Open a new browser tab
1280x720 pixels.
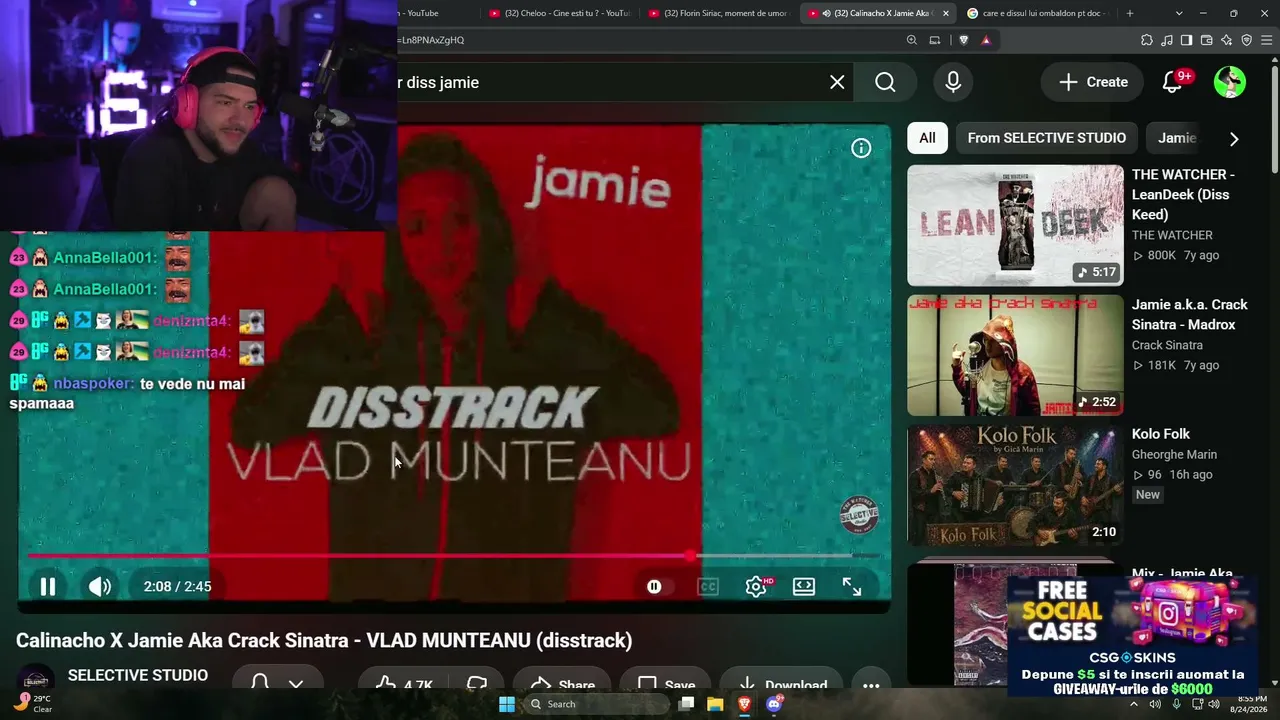(1129, 13)
